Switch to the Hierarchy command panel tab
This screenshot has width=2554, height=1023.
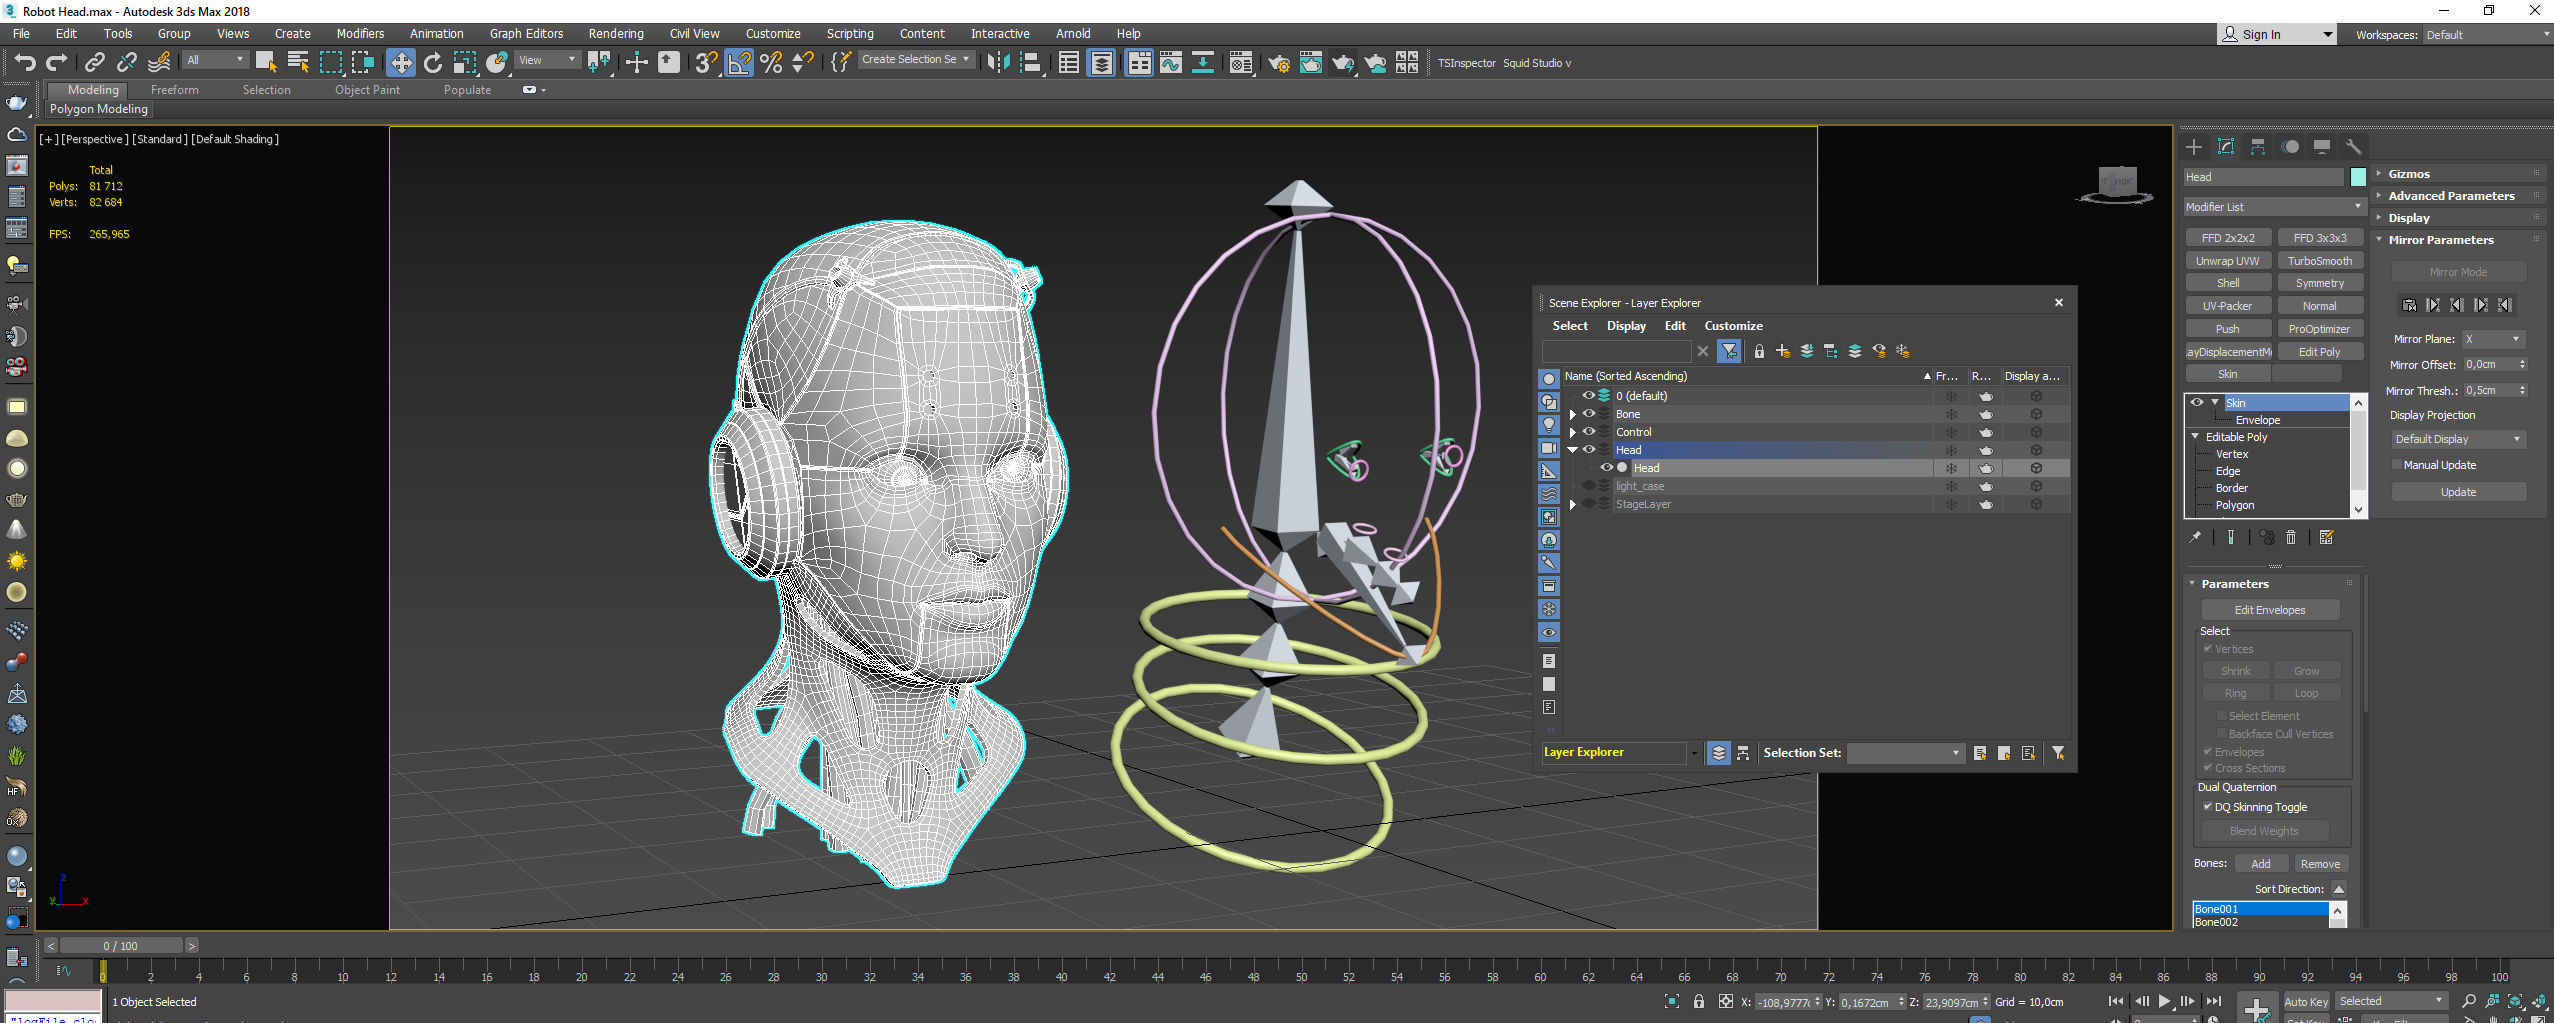click(2258, 147)
